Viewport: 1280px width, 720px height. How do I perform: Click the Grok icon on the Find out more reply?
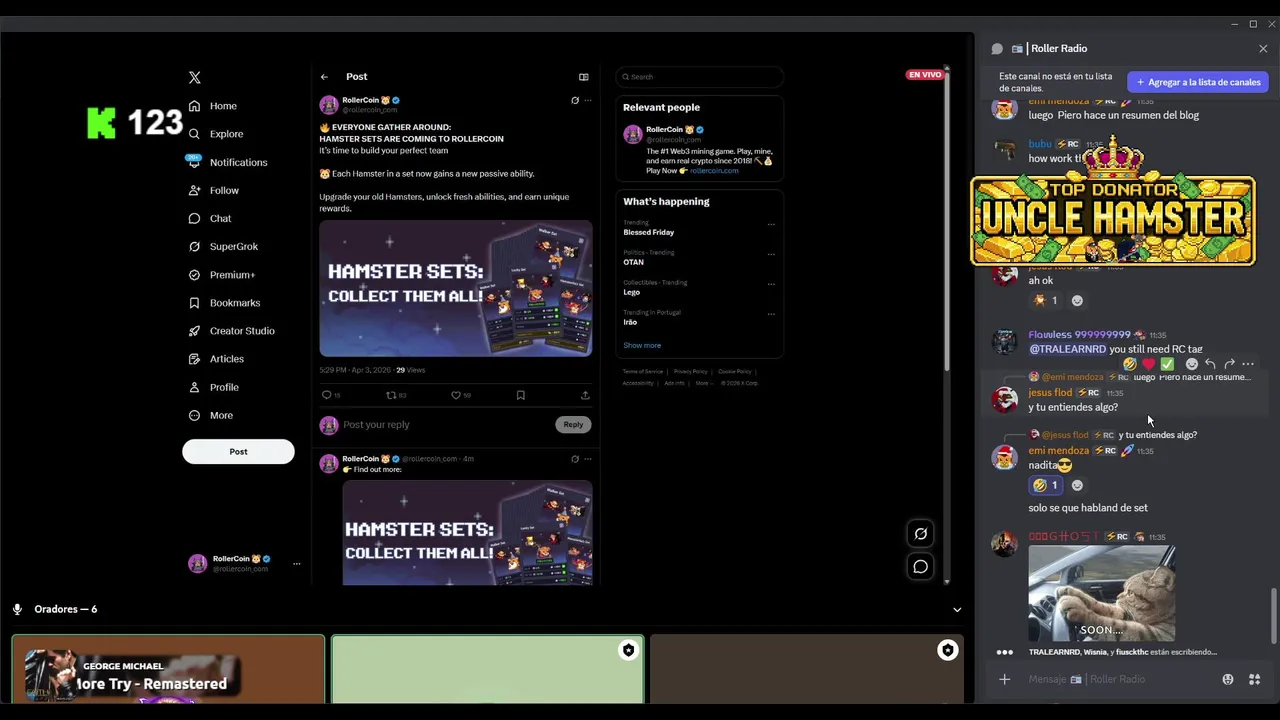[575, 459]
